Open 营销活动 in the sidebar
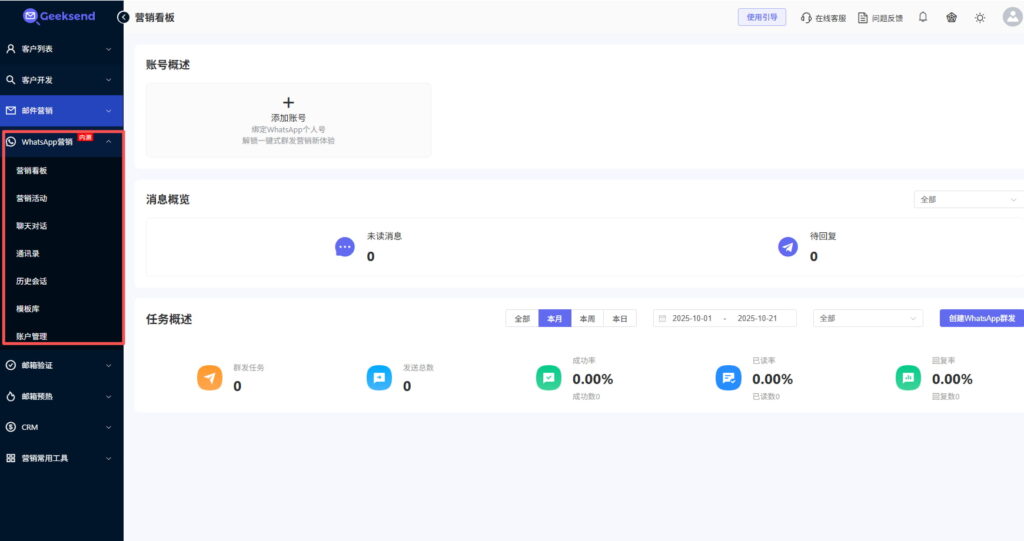This screenshot has width=1024, height=541. point(32,198)
